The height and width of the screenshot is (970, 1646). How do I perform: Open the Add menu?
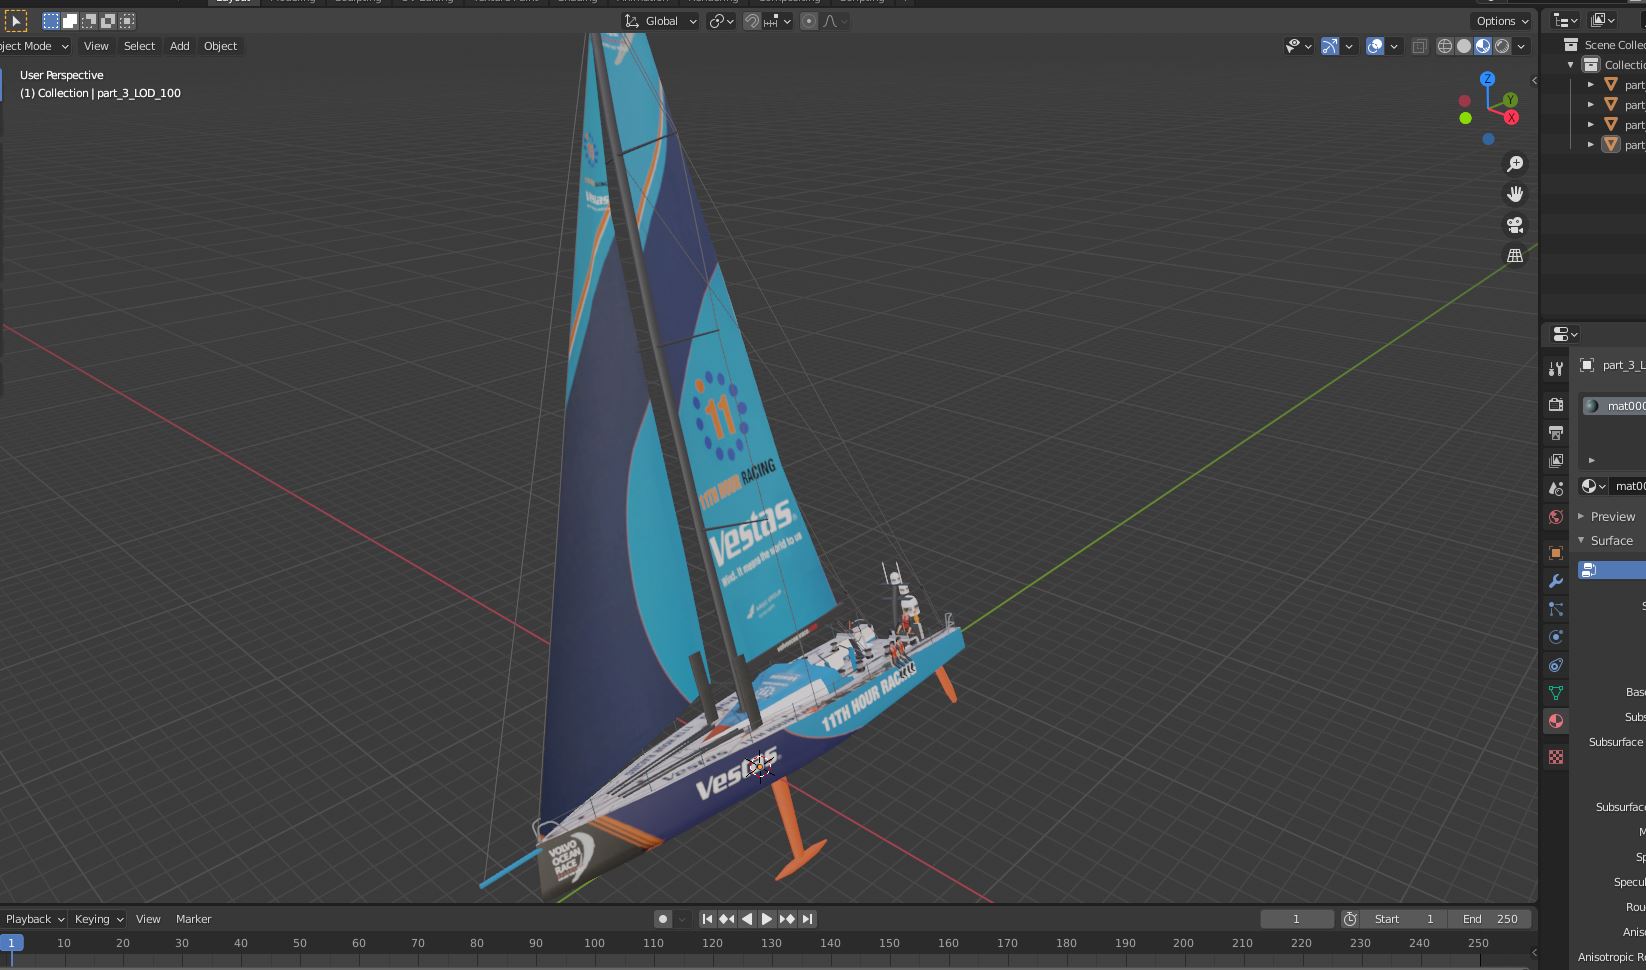(180, 46)
